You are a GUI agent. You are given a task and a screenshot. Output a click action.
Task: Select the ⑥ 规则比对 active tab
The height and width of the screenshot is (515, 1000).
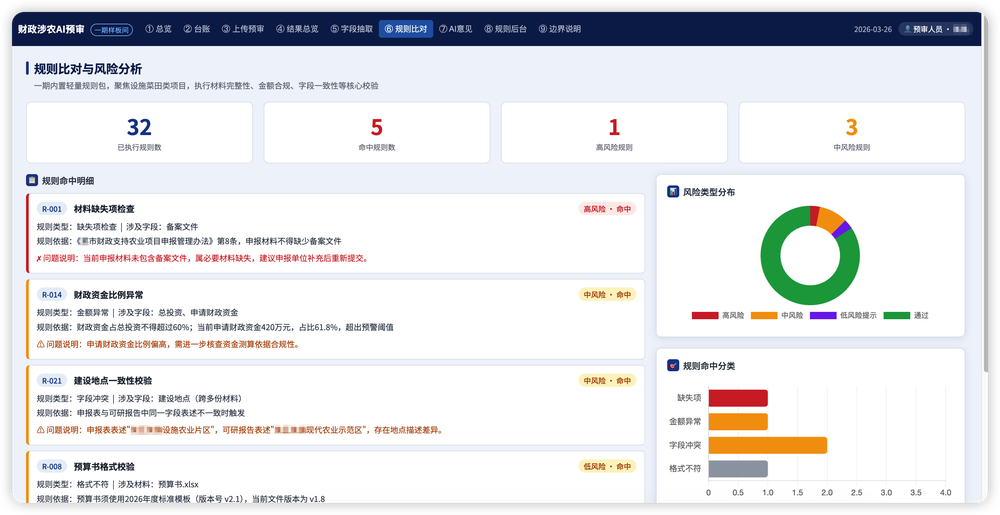point(406,29)
